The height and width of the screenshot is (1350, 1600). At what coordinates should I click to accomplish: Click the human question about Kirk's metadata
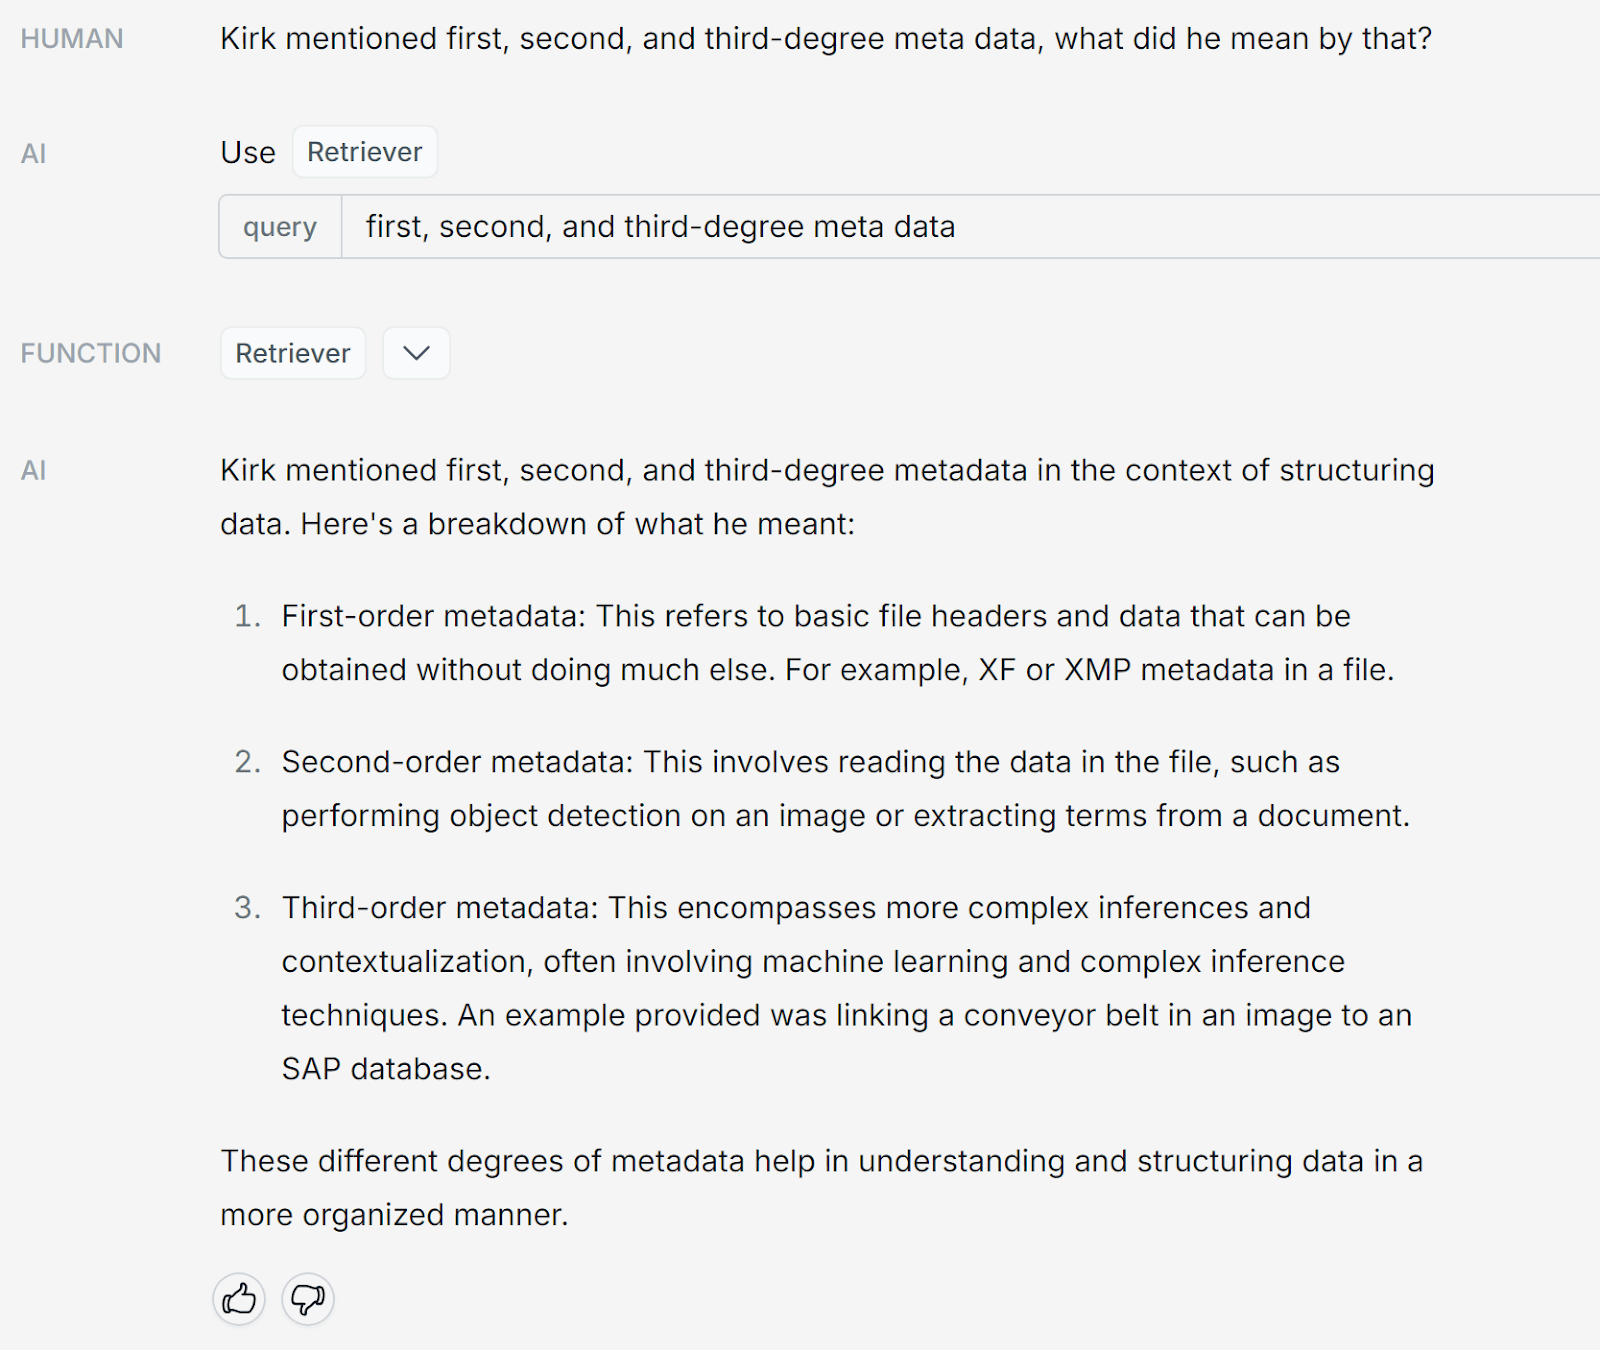(x=825, y=39)
